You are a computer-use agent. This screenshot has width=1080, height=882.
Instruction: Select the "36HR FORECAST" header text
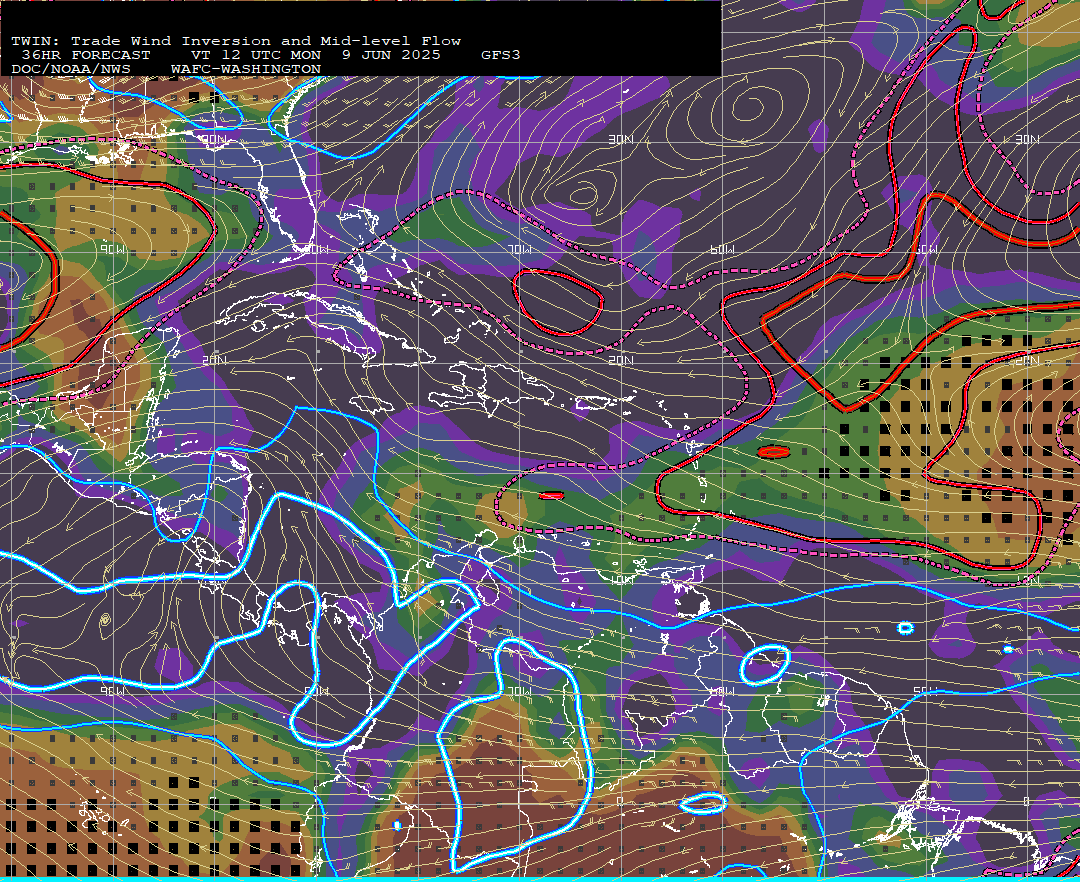pos(85,55)
